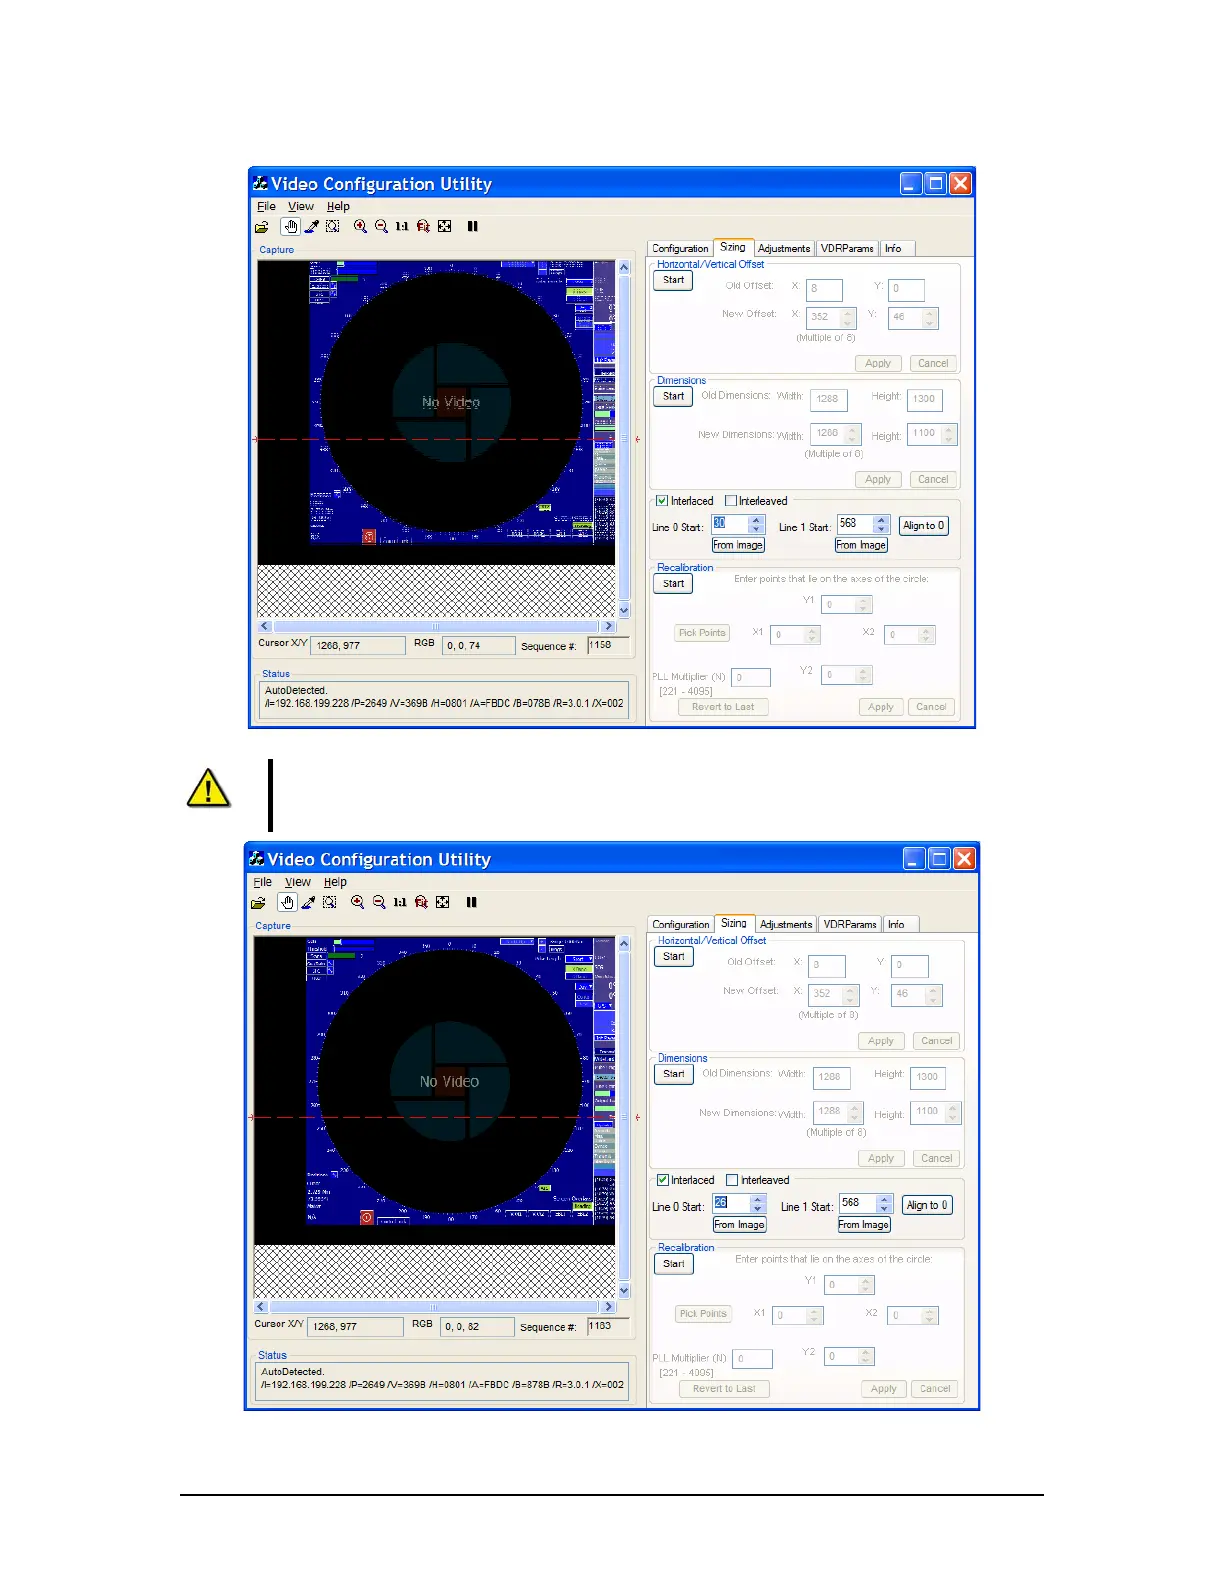This screenshot has width=1224, height=1584.
Task: Increase Line 1 Start spinner in upper window
Action: point(881,520)
